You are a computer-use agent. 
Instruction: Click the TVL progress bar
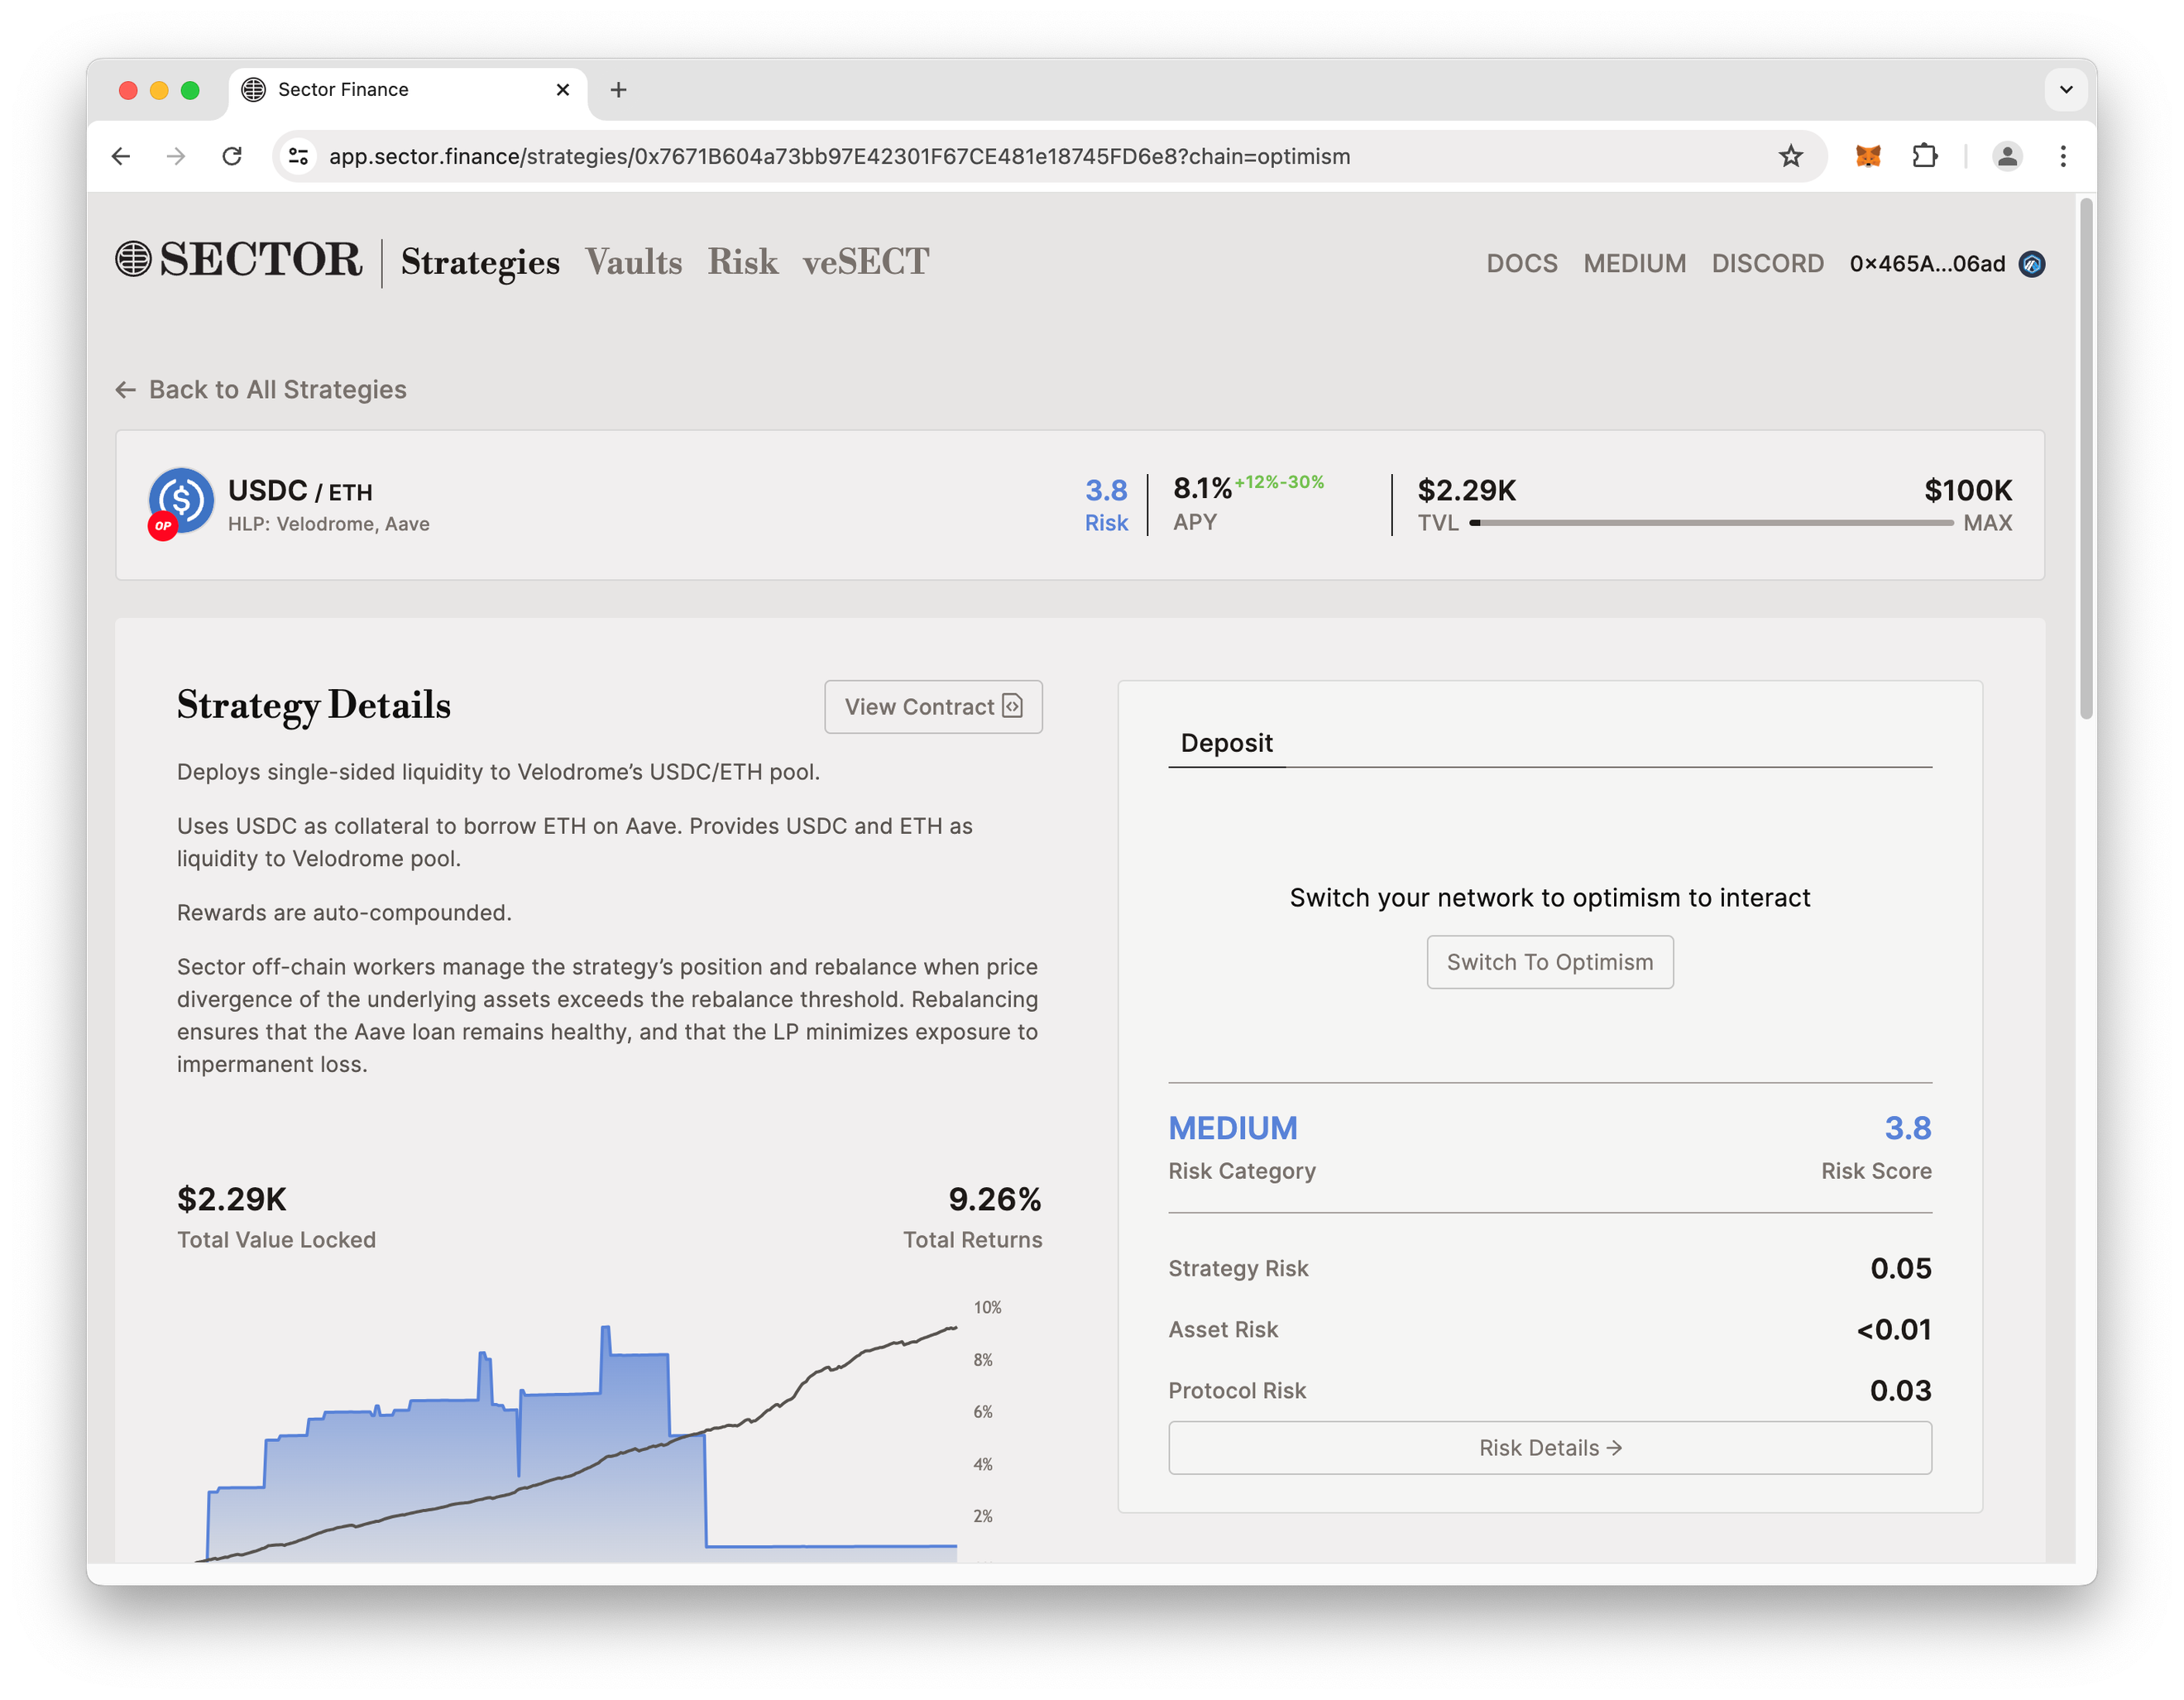coord(1710,523)
